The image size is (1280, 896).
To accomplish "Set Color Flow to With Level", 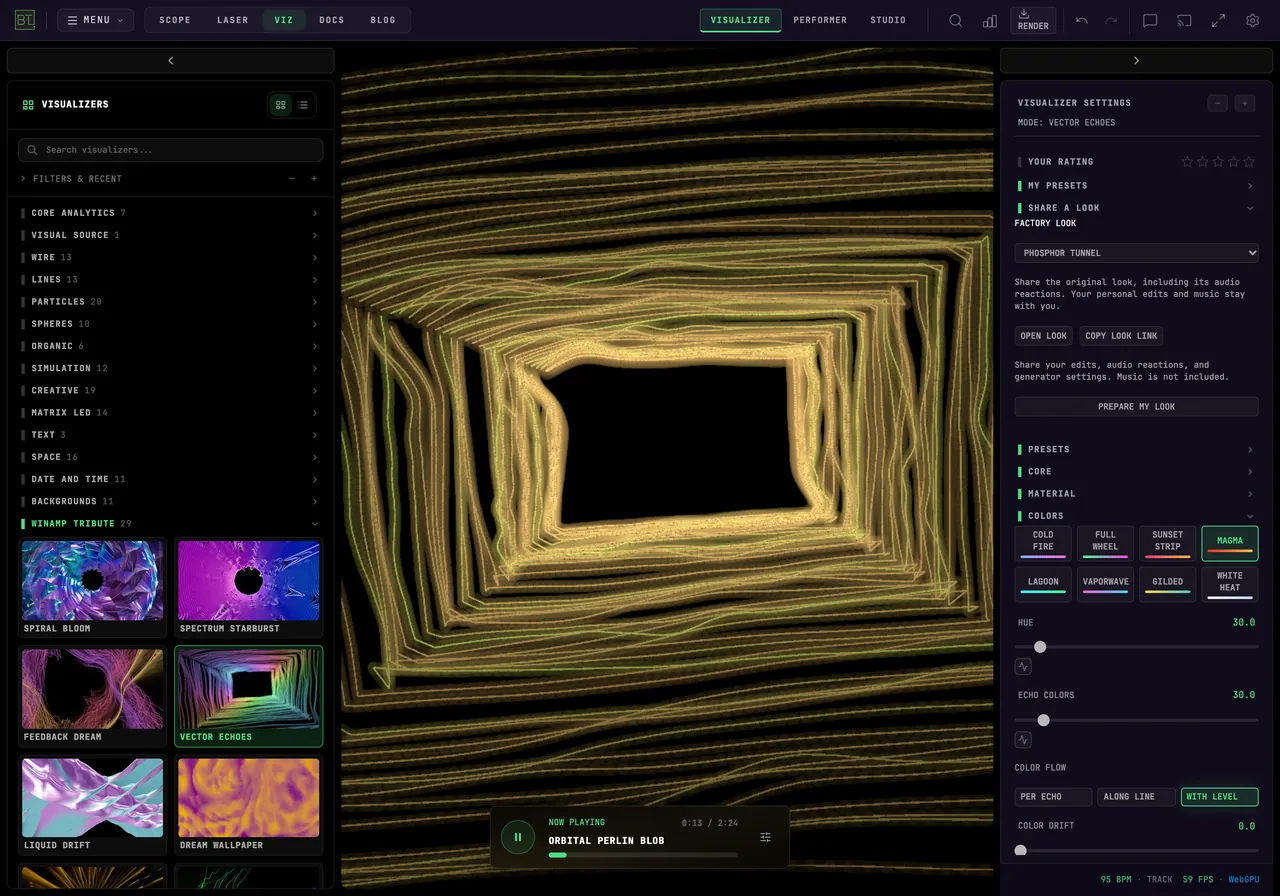I will pyautogui.click(x=1219, y=797).
